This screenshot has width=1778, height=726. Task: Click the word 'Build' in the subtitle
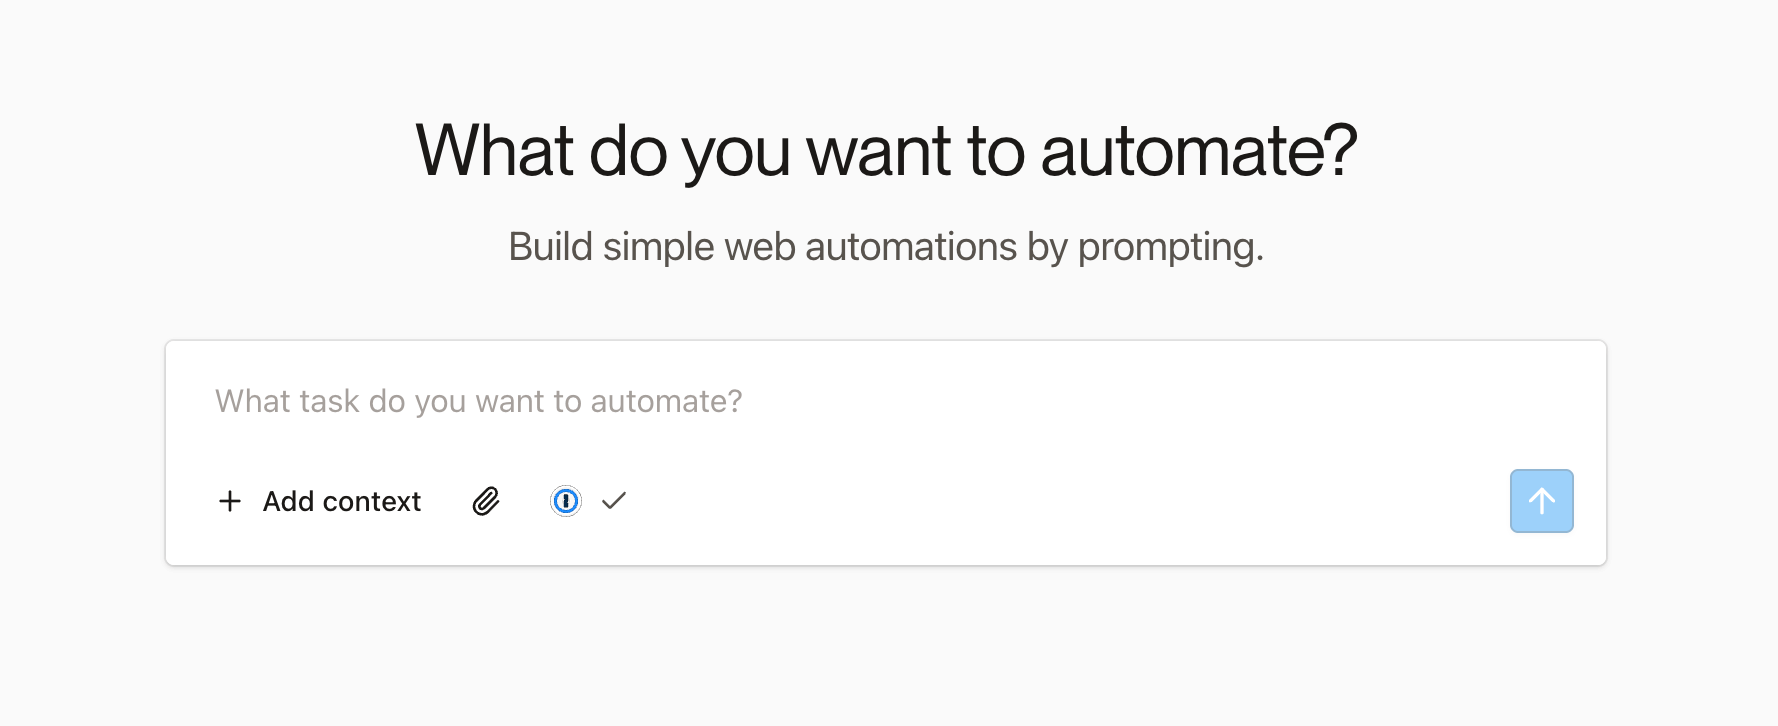coord(550,247)
